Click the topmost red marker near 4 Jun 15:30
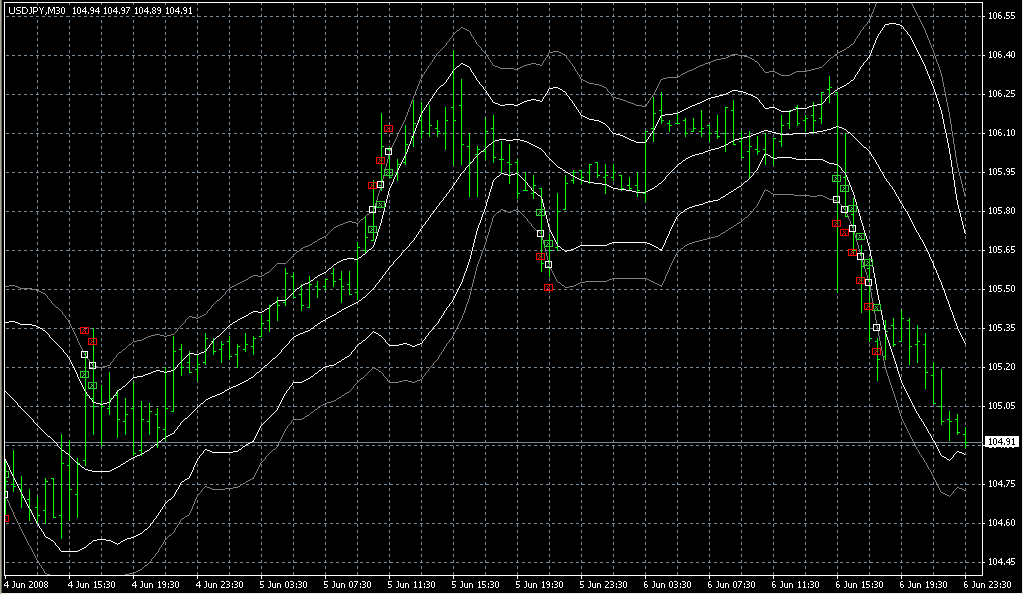1024x594 pixels. coord(85,330)
